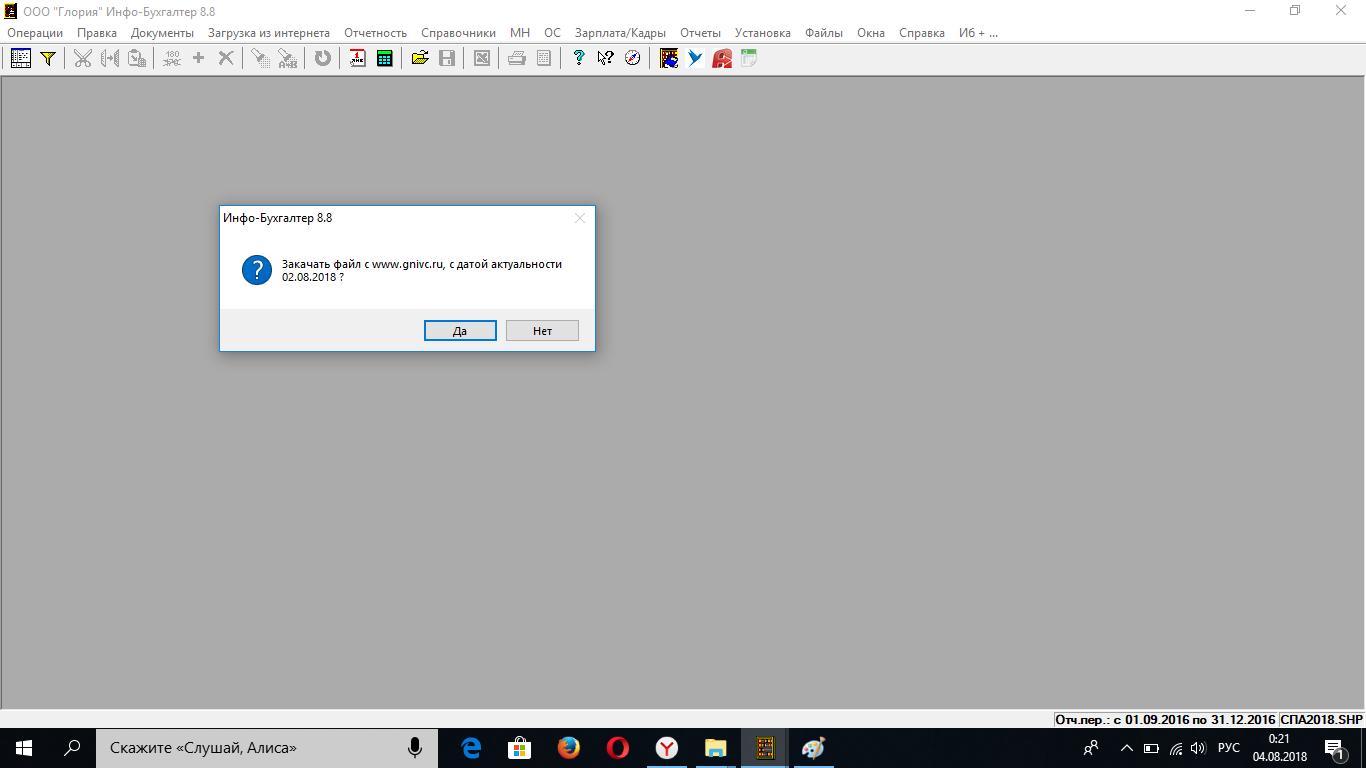Viewport: 1366px width, 768px height.
Task: Open Yandex Browser from the taskbar
Action: 667,748
